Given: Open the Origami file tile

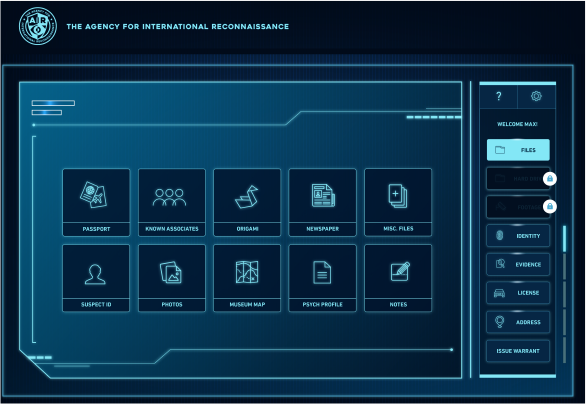Looking at the screenshot, I should click(x=247, y=202).
